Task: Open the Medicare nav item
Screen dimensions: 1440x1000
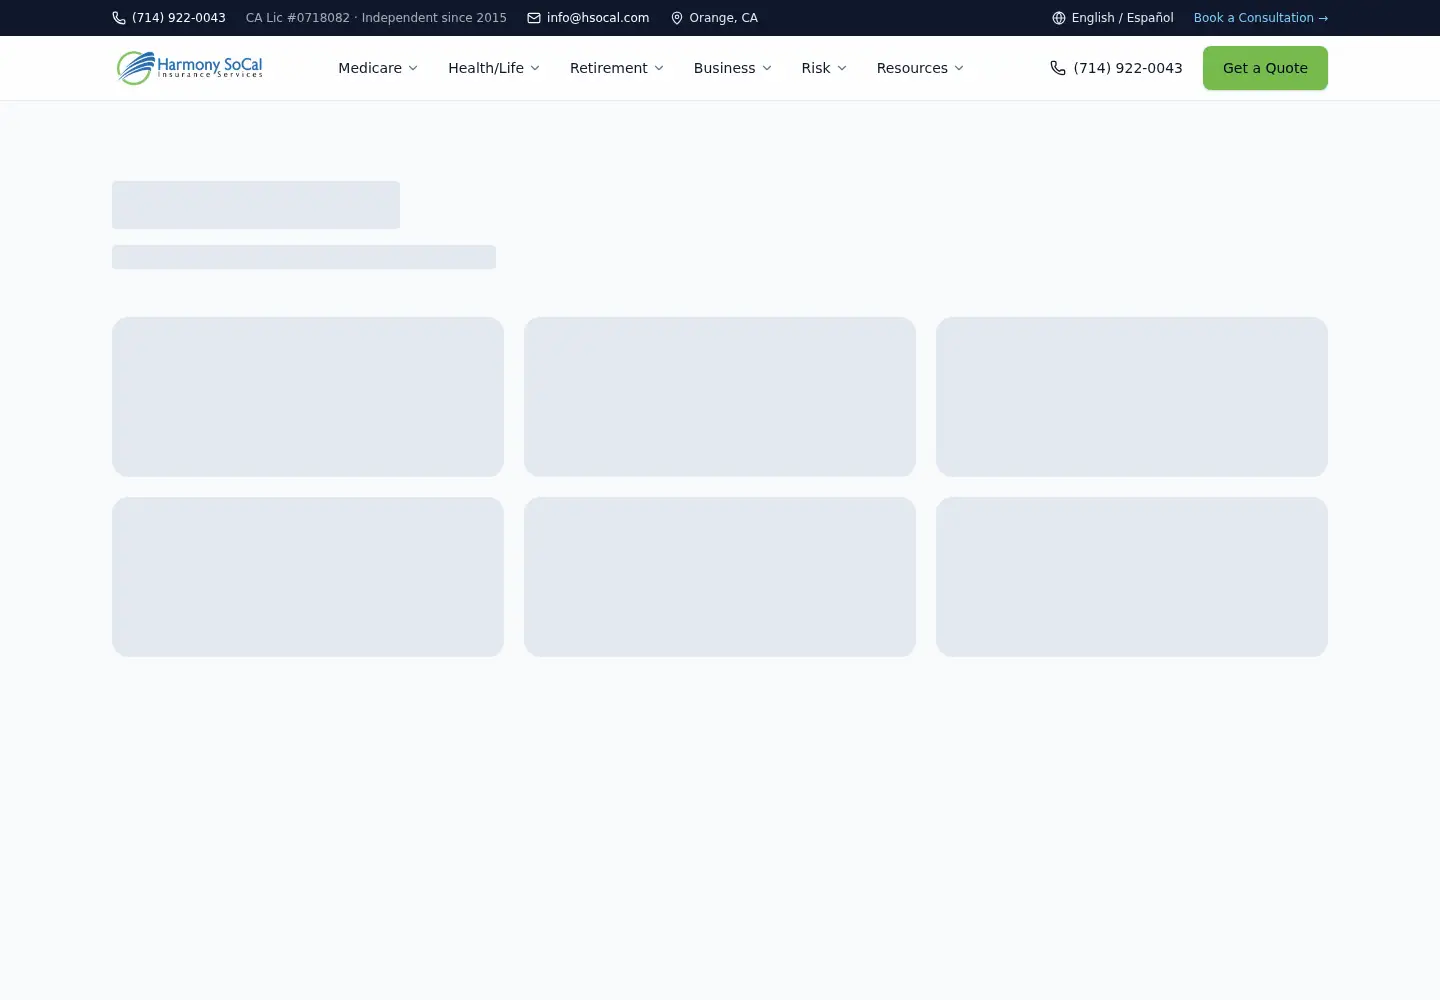Action: click(x=378, y=68)
